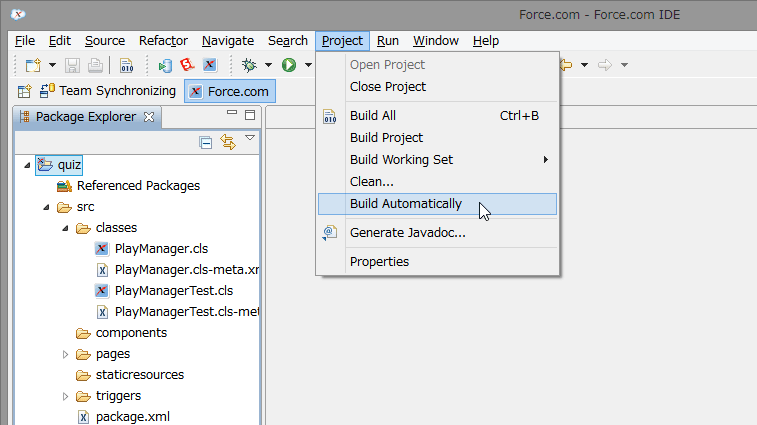The height and width of the screenshot is (425, 757).
Task: Toggle Build Automatically option
Action: (437, 204)
